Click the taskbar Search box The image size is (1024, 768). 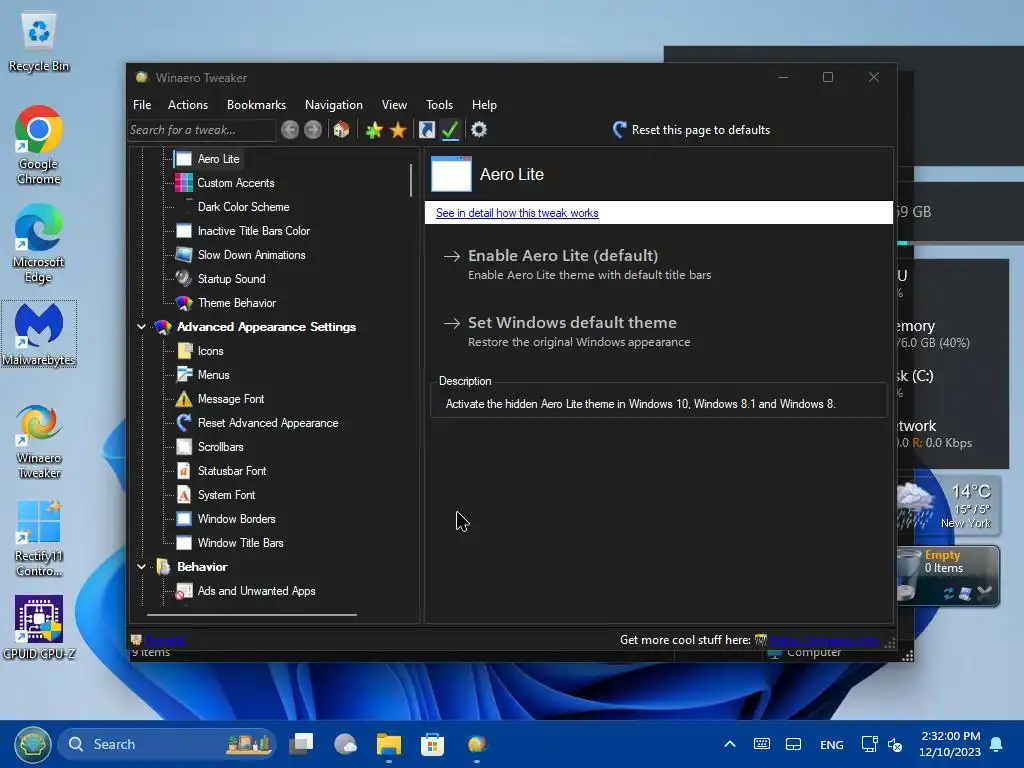(167, 744)
